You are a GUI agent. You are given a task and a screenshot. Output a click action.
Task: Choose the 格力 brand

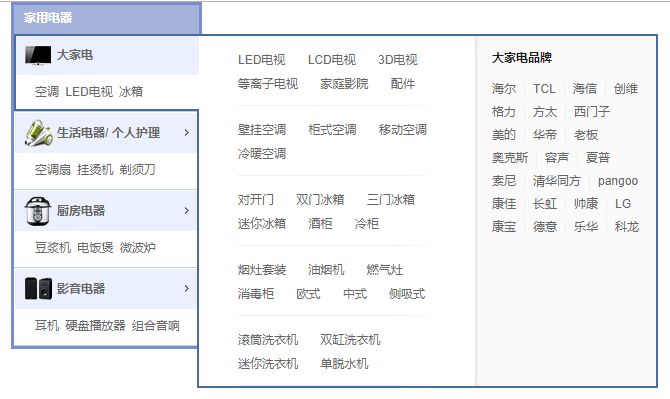pyautogui.click(x=504, y=112)
